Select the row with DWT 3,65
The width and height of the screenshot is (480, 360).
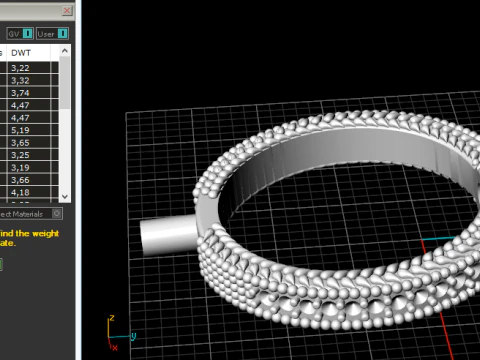[29, 143]
